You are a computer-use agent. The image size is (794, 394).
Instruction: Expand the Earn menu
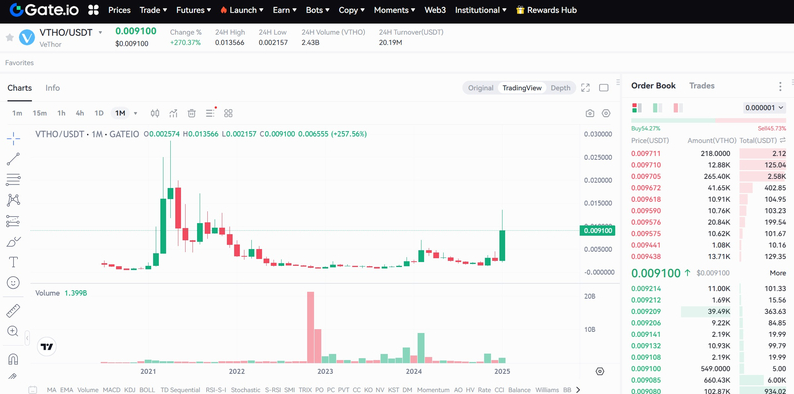285,10
